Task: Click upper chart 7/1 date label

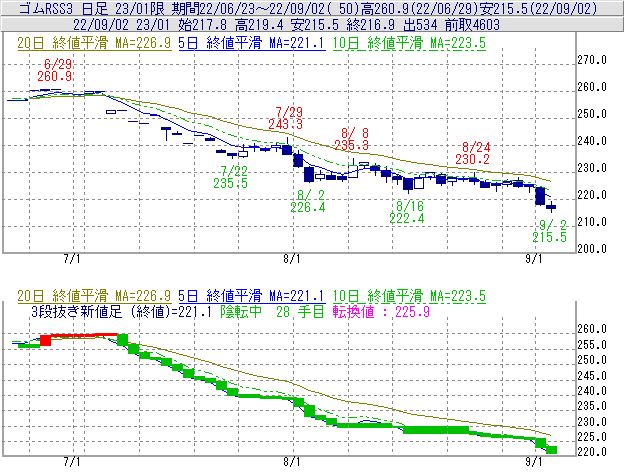Action: coord(72,259)
